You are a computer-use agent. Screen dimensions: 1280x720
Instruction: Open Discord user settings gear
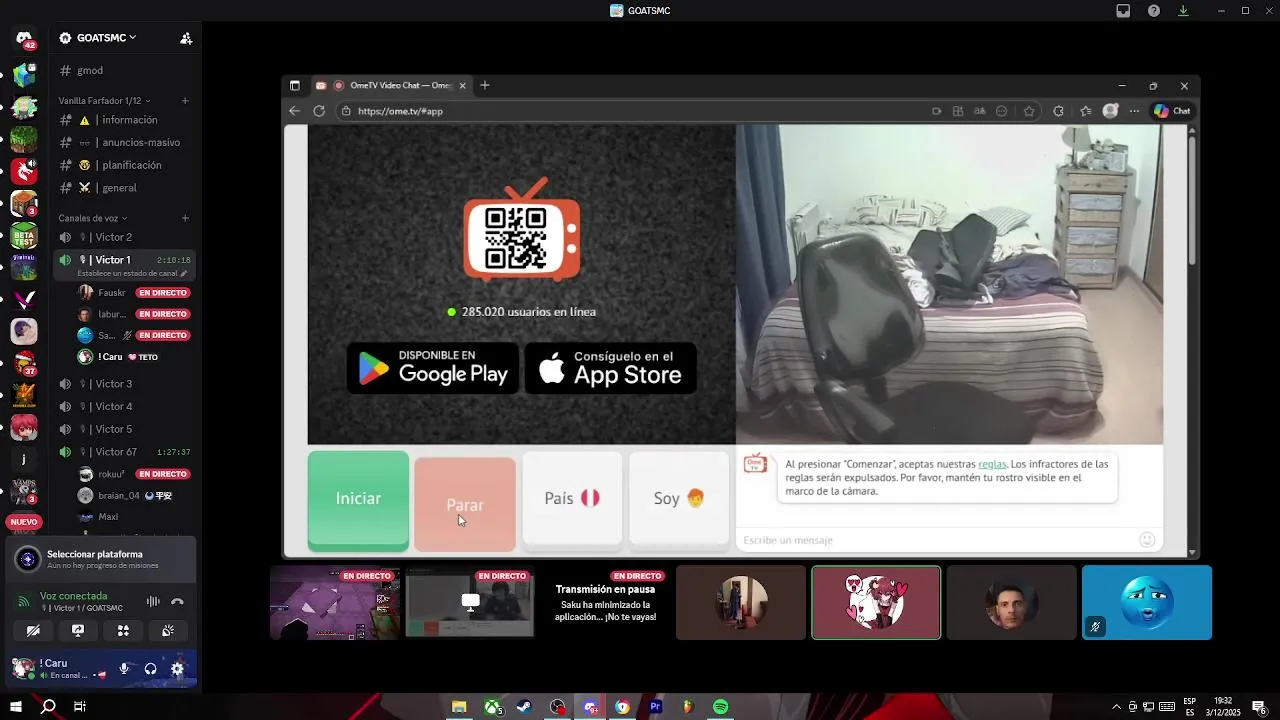(x=177, y=669)
